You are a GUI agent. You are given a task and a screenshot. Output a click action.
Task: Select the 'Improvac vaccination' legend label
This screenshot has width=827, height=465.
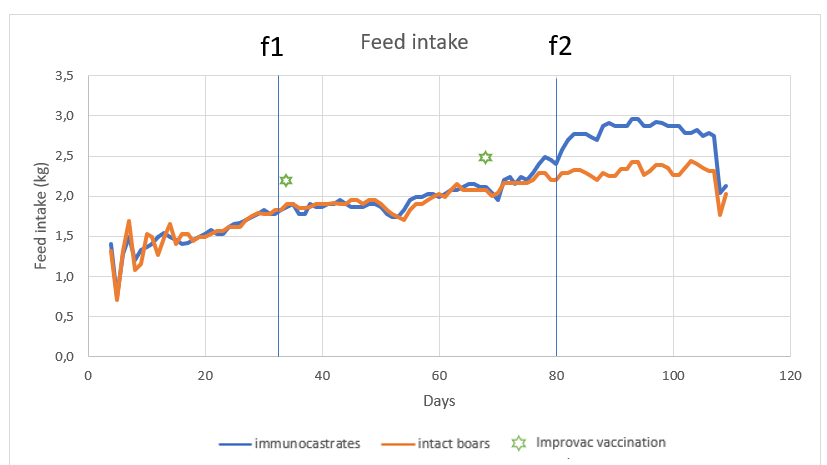[x=600, y=442]
